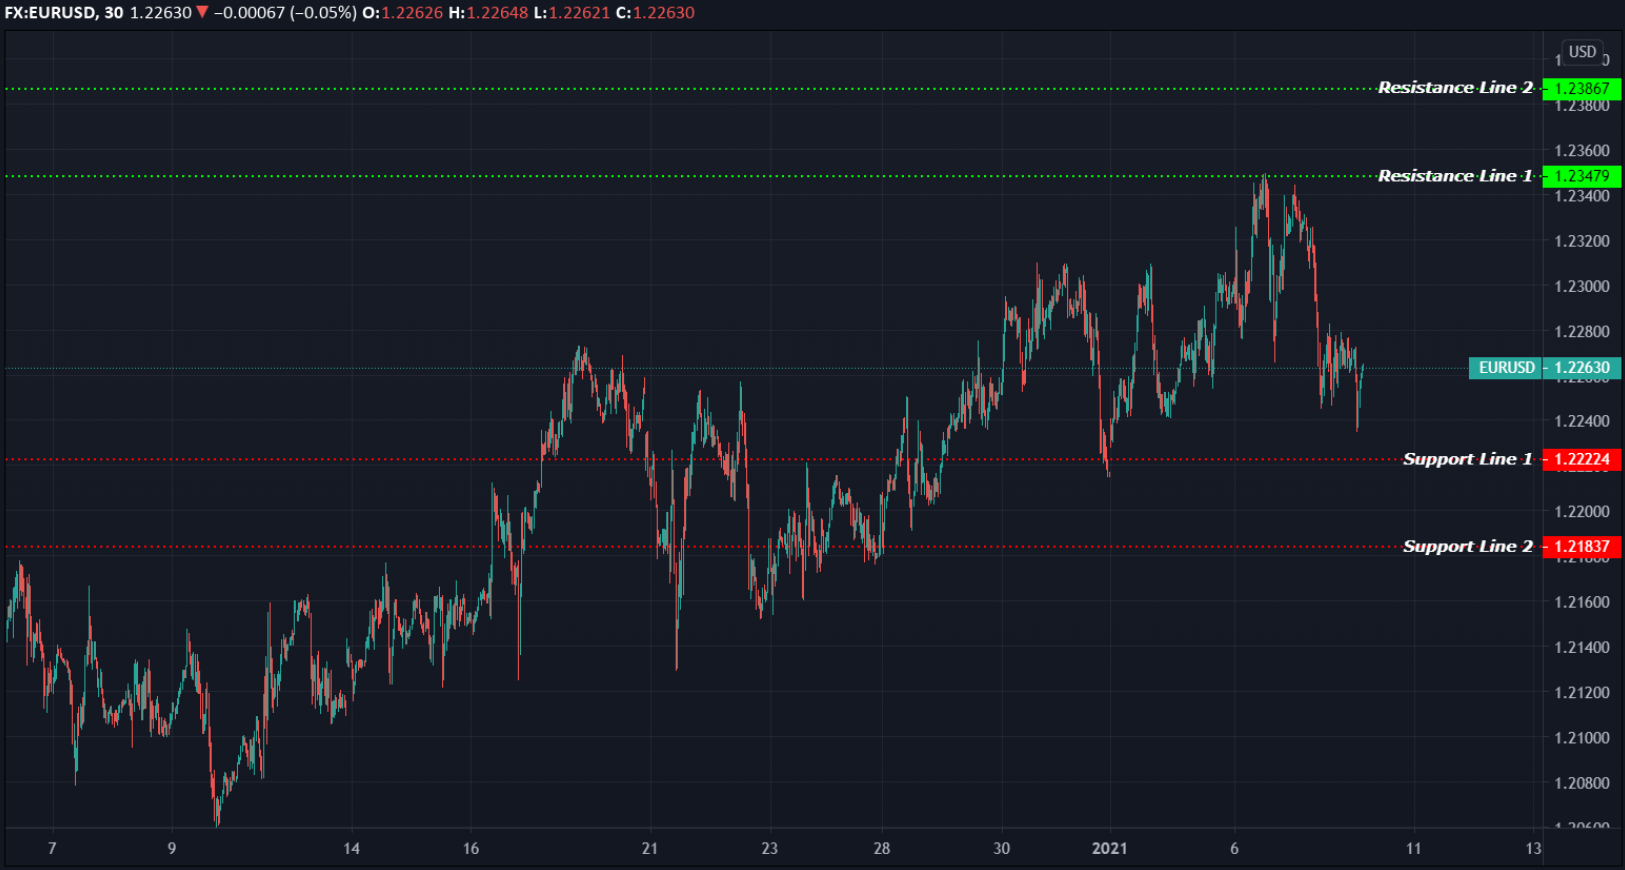Click 1.22800 on the price axis
The width and height of the screenshot is (1625, 870).
pos(1582,331)
